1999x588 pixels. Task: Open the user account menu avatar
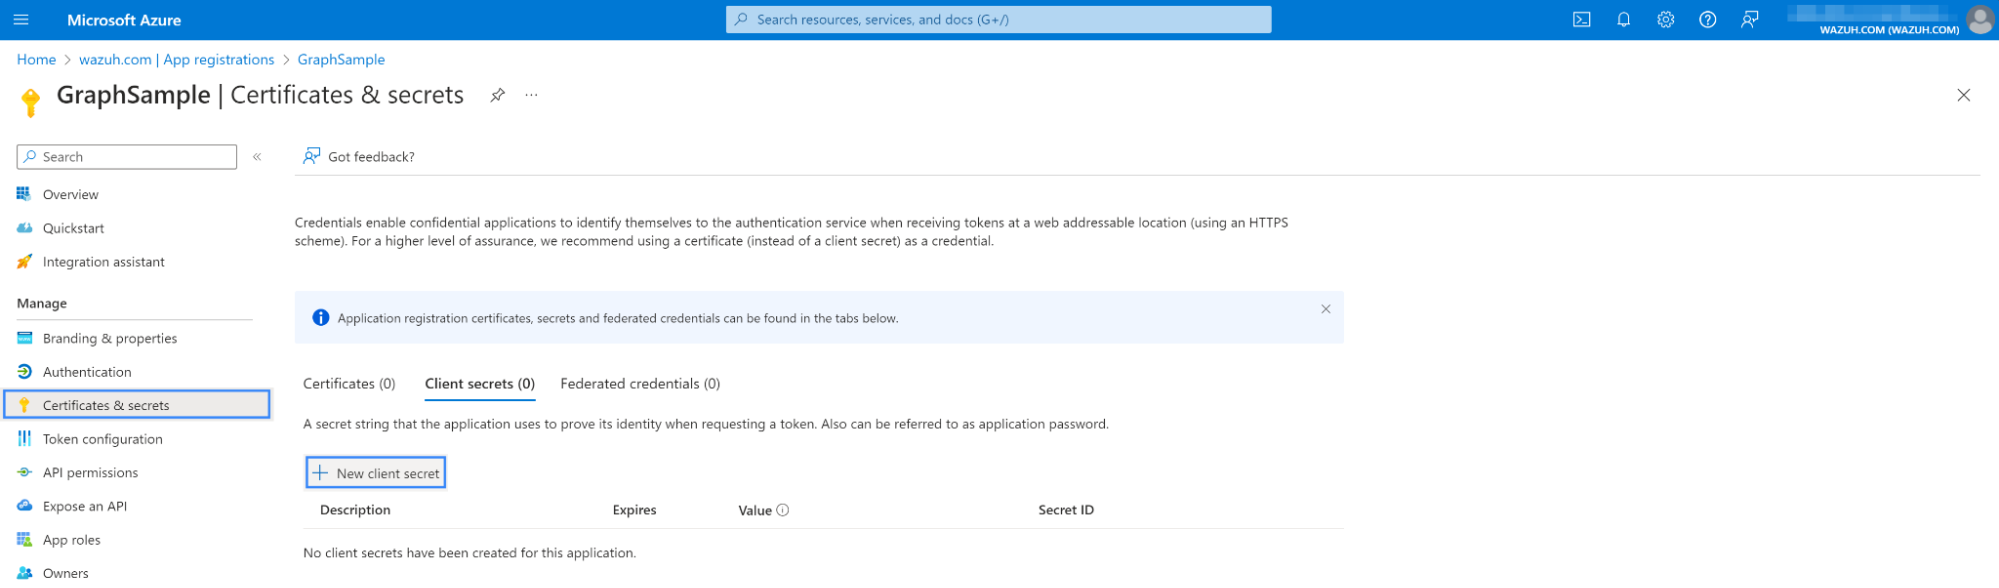pyautogui.click(x=1979, y=20)
